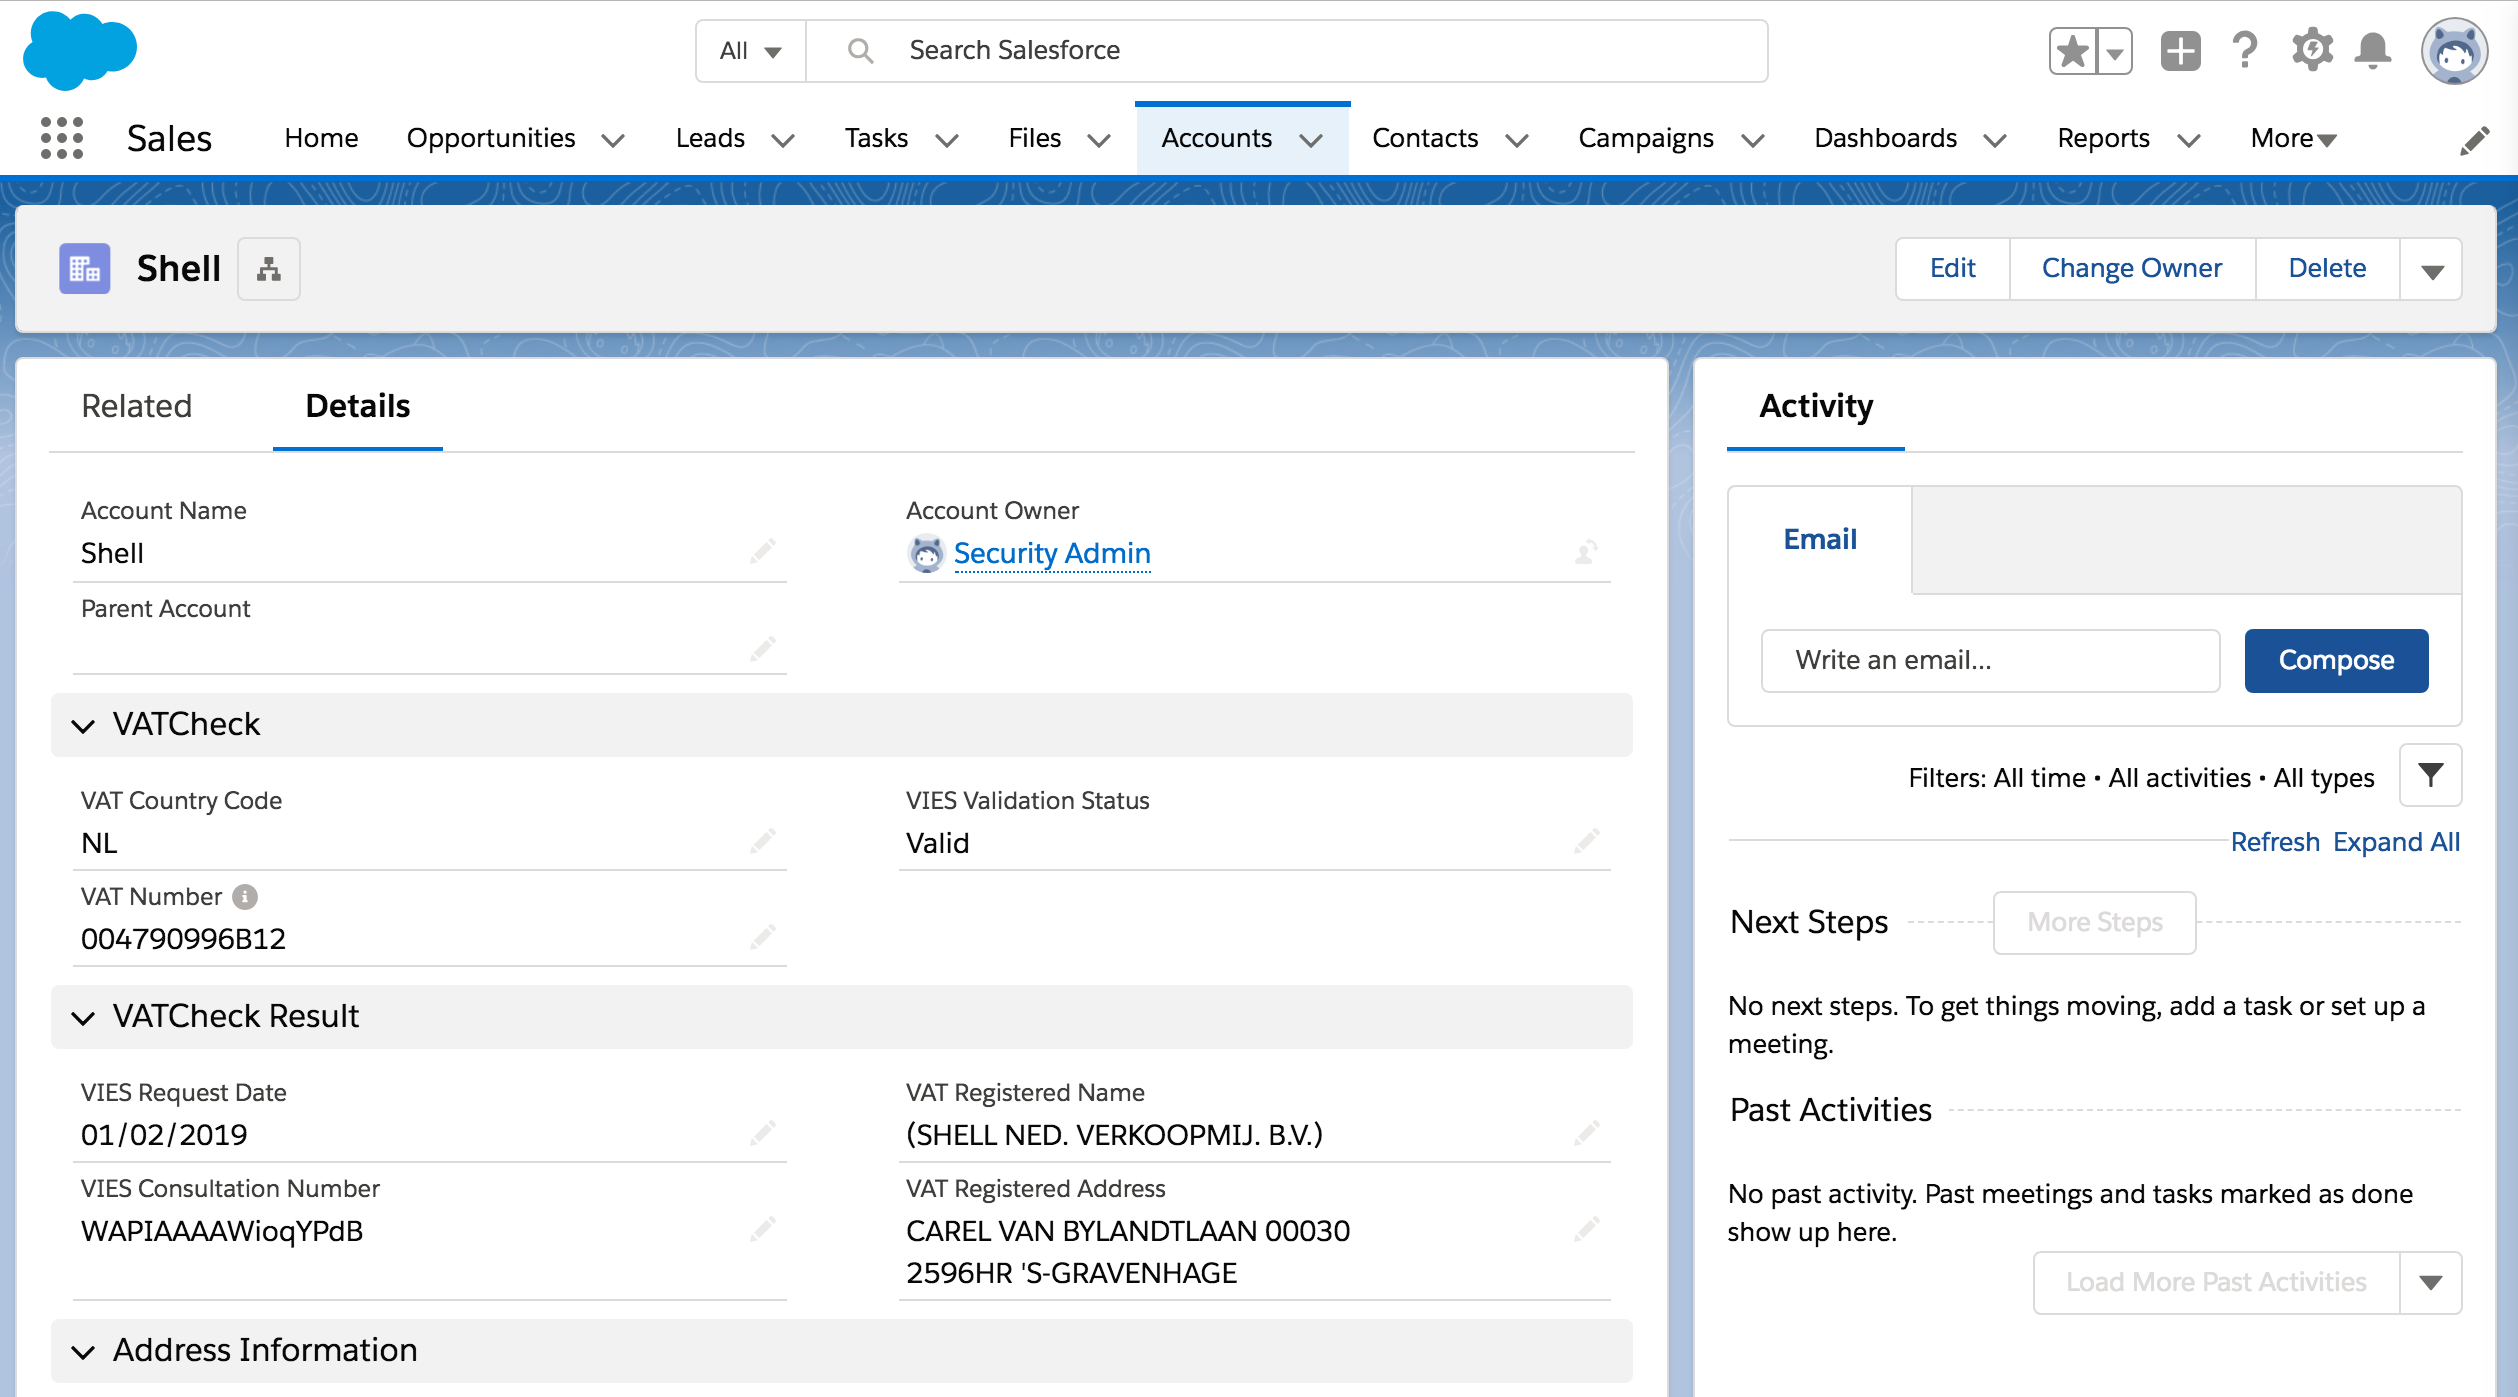
Task: Switch to the Related tab
Action: [137, 406]
